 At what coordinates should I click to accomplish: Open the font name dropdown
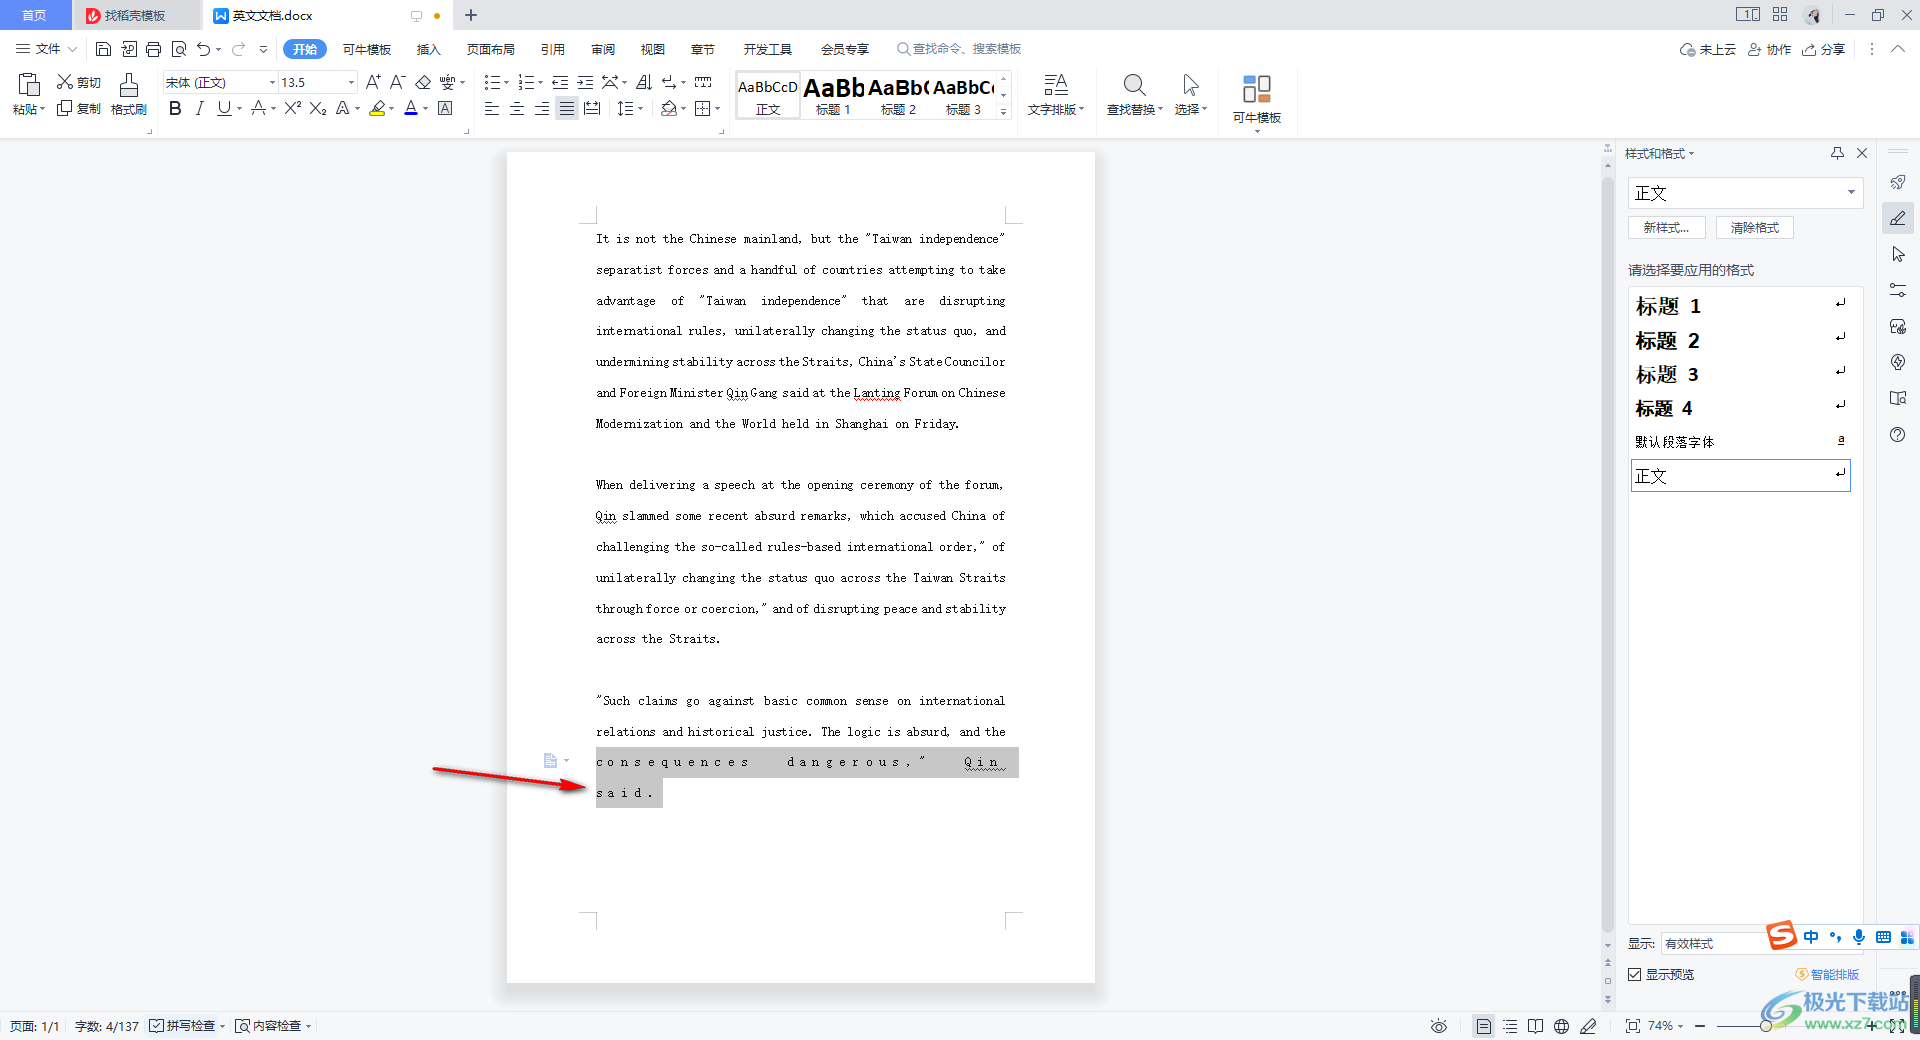[272, 82]
